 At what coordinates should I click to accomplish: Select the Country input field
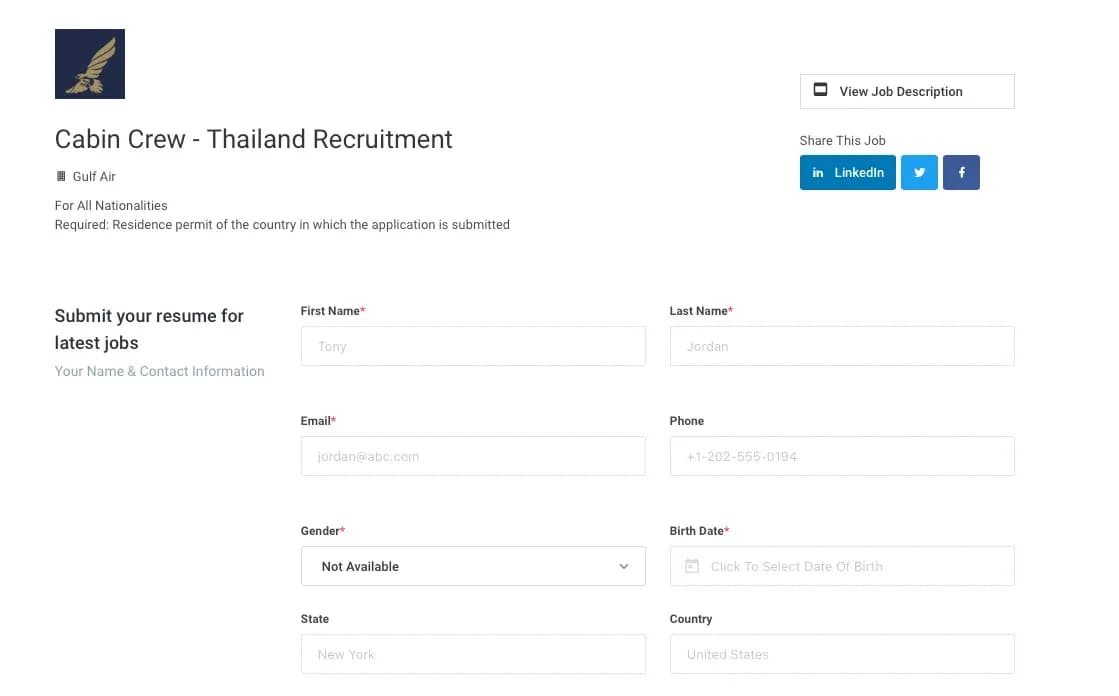[x=841, y=654]
